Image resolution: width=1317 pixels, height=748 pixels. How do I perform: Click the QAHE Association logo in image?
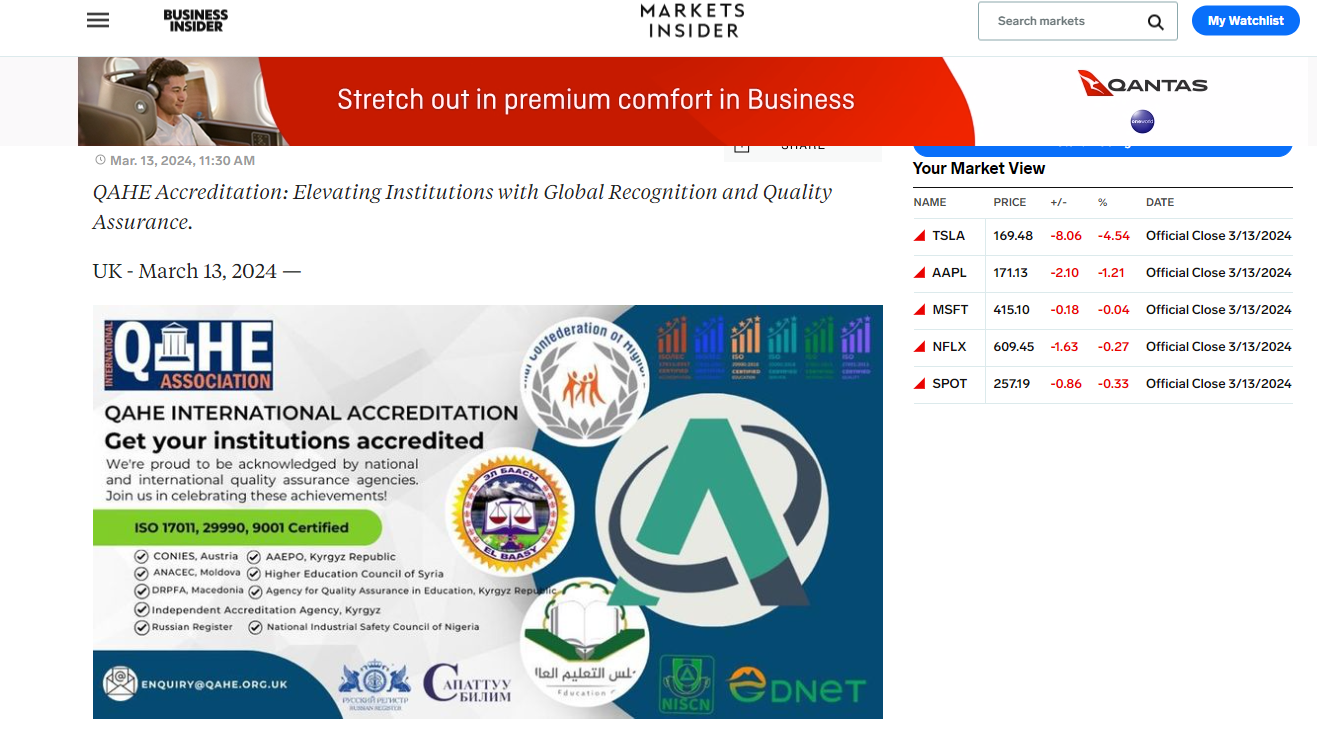click(x=189, y=354)
